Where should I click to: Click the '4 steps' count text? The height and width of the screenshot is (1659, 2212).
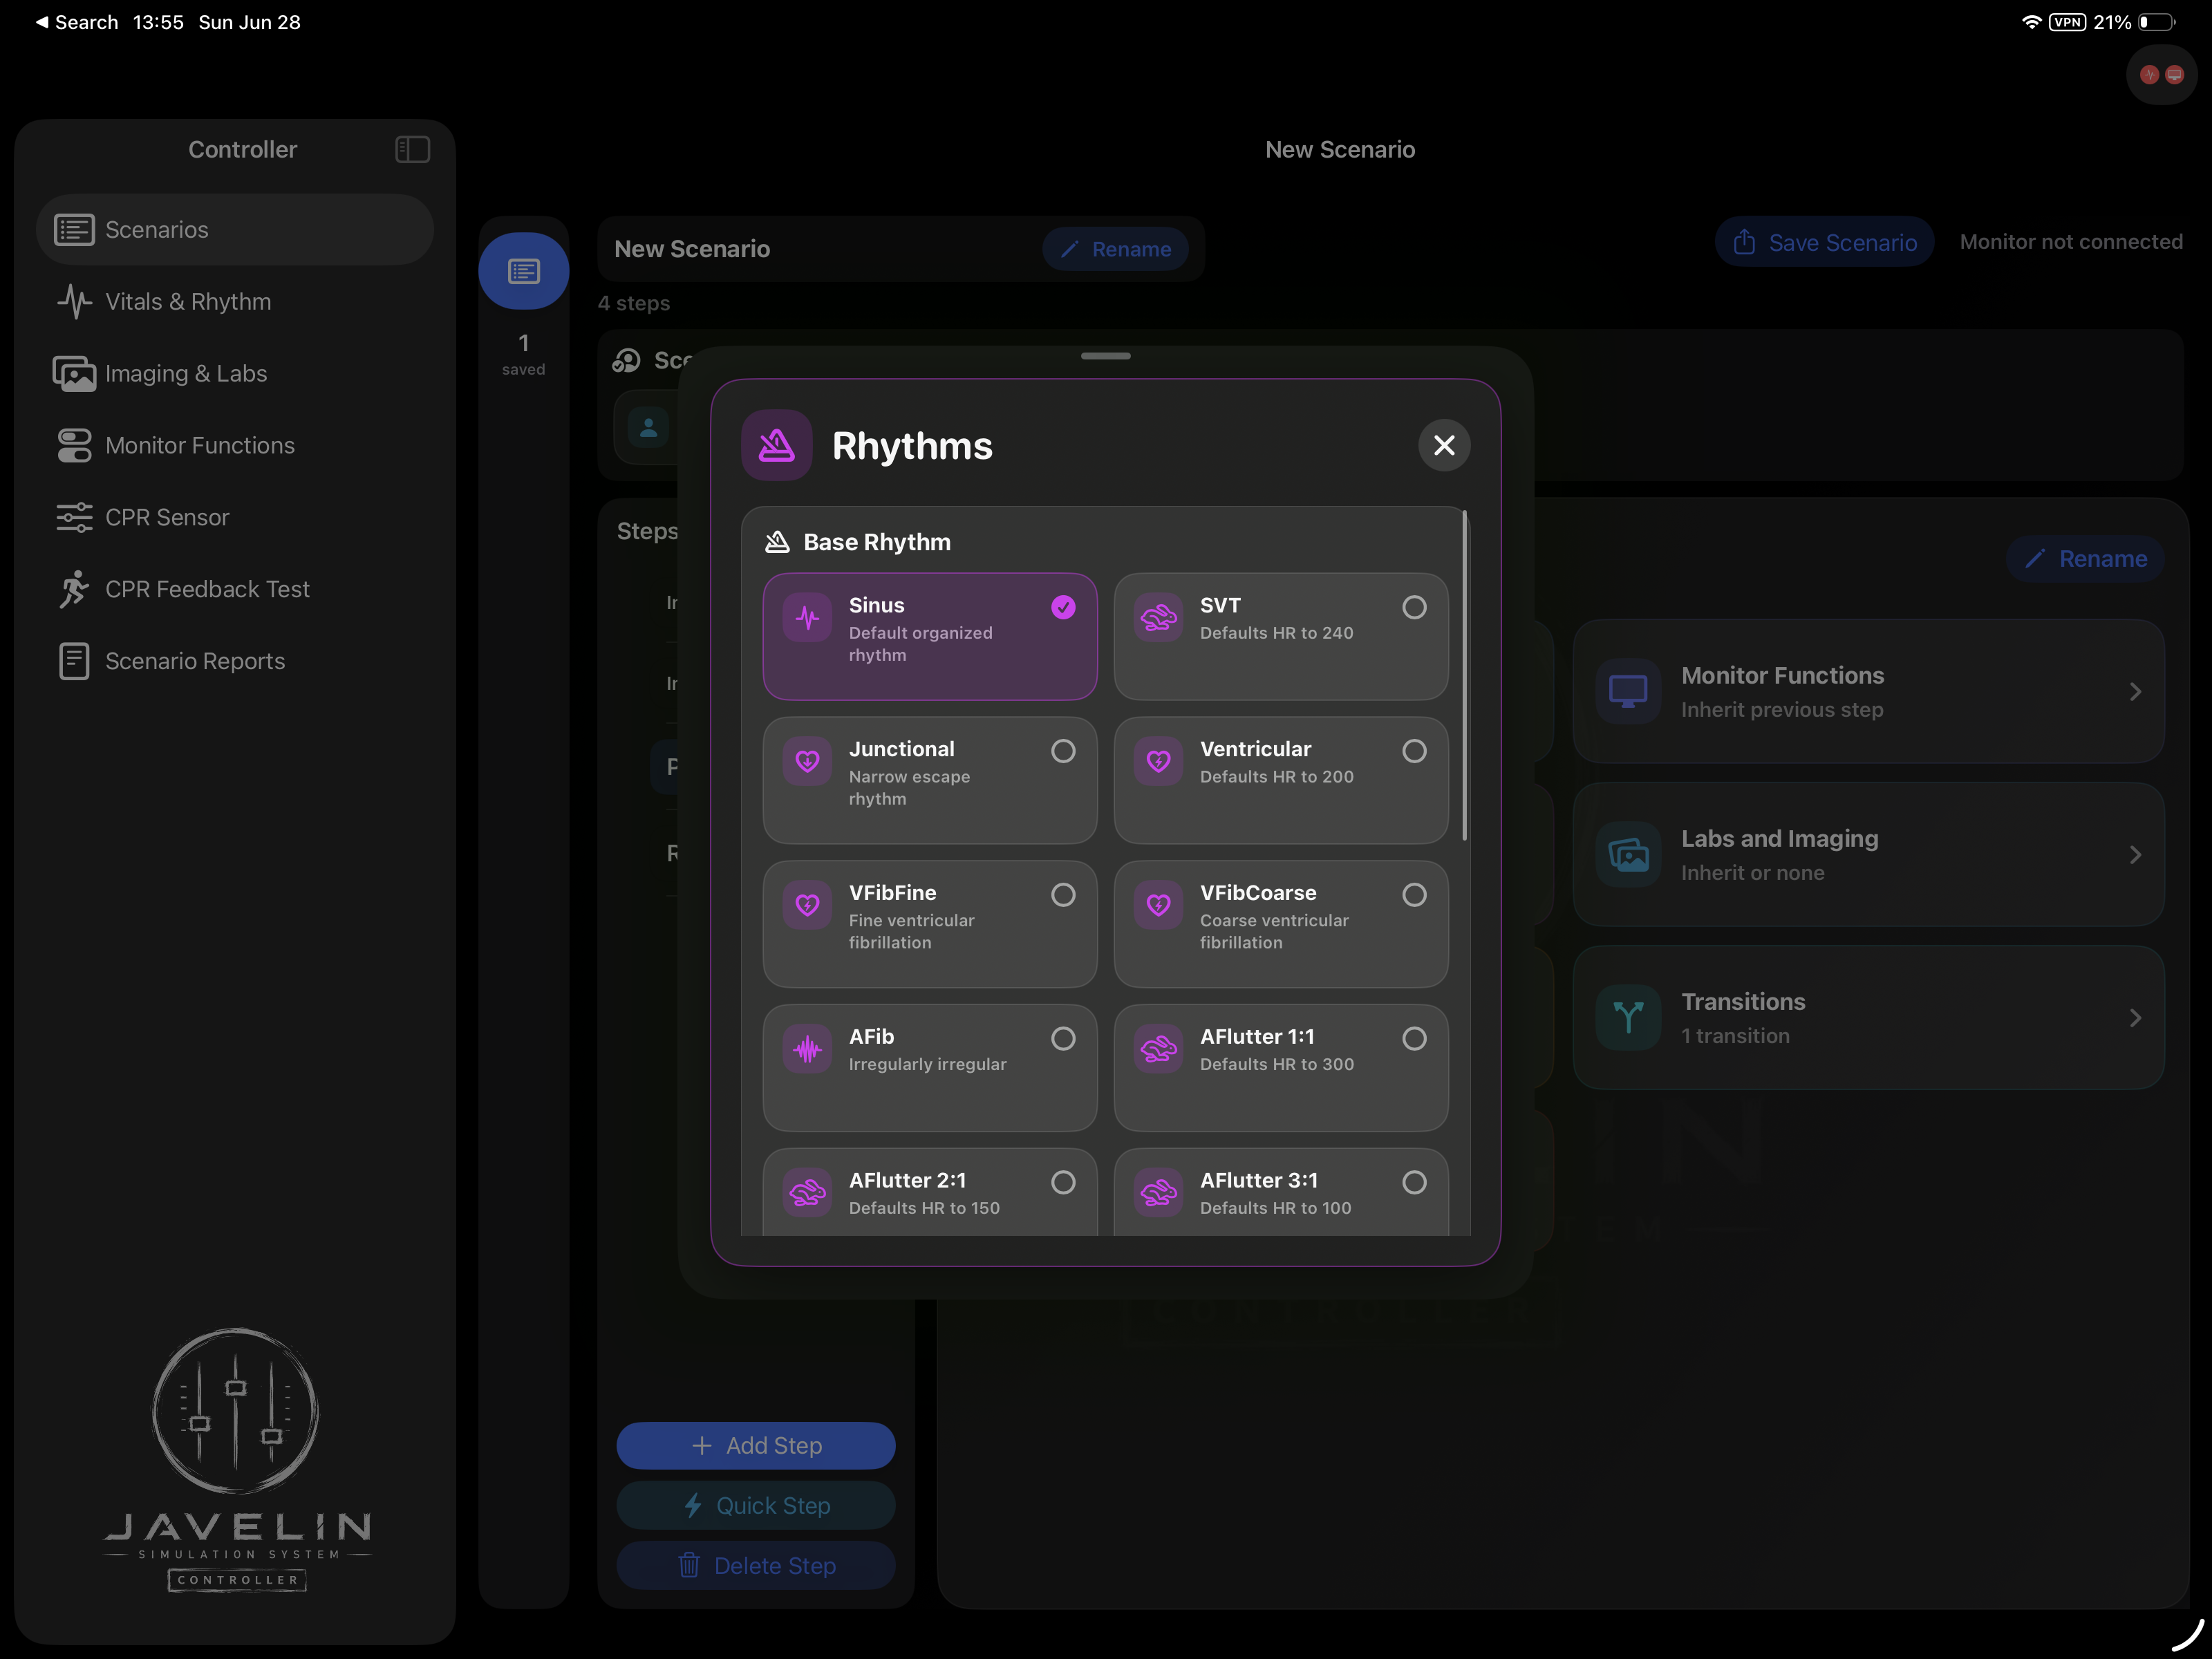pyautogui.click(x=634, y=303)
